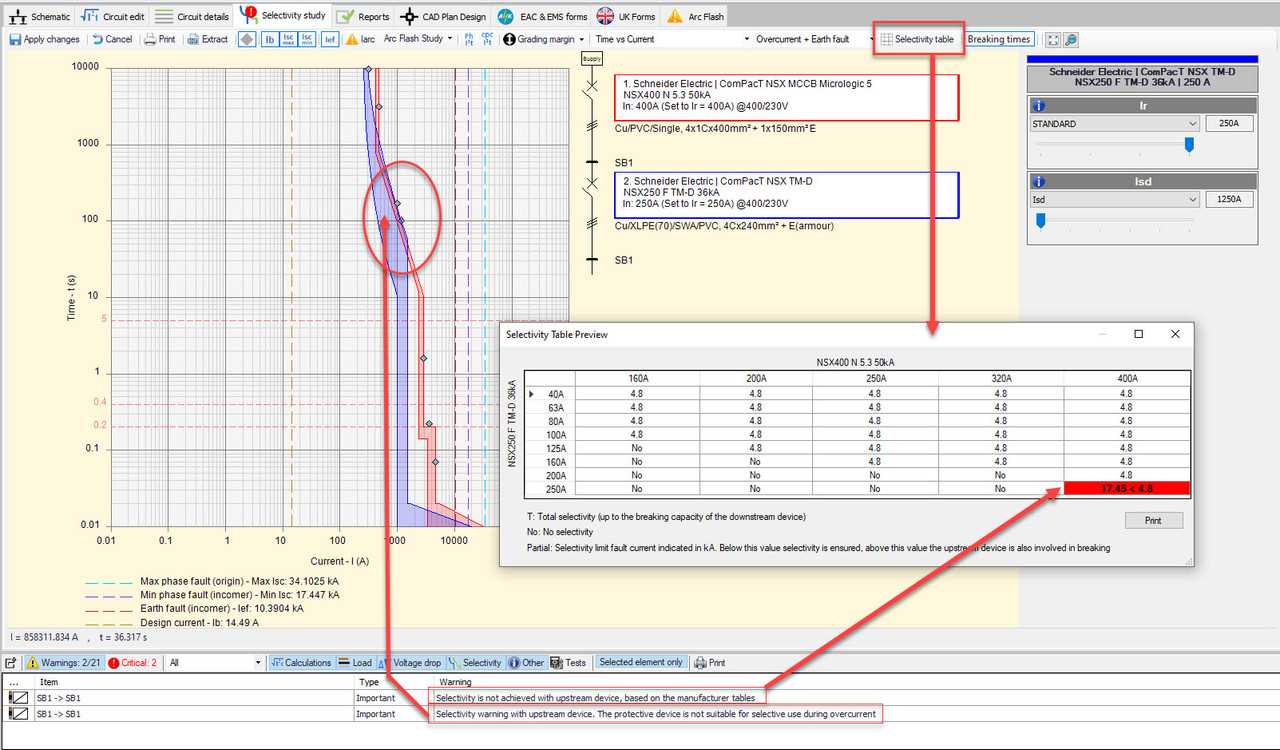Toggle the diamond marker points icon
The width and height of the screenshot is (1280, 750).
(x=247, y=39)
